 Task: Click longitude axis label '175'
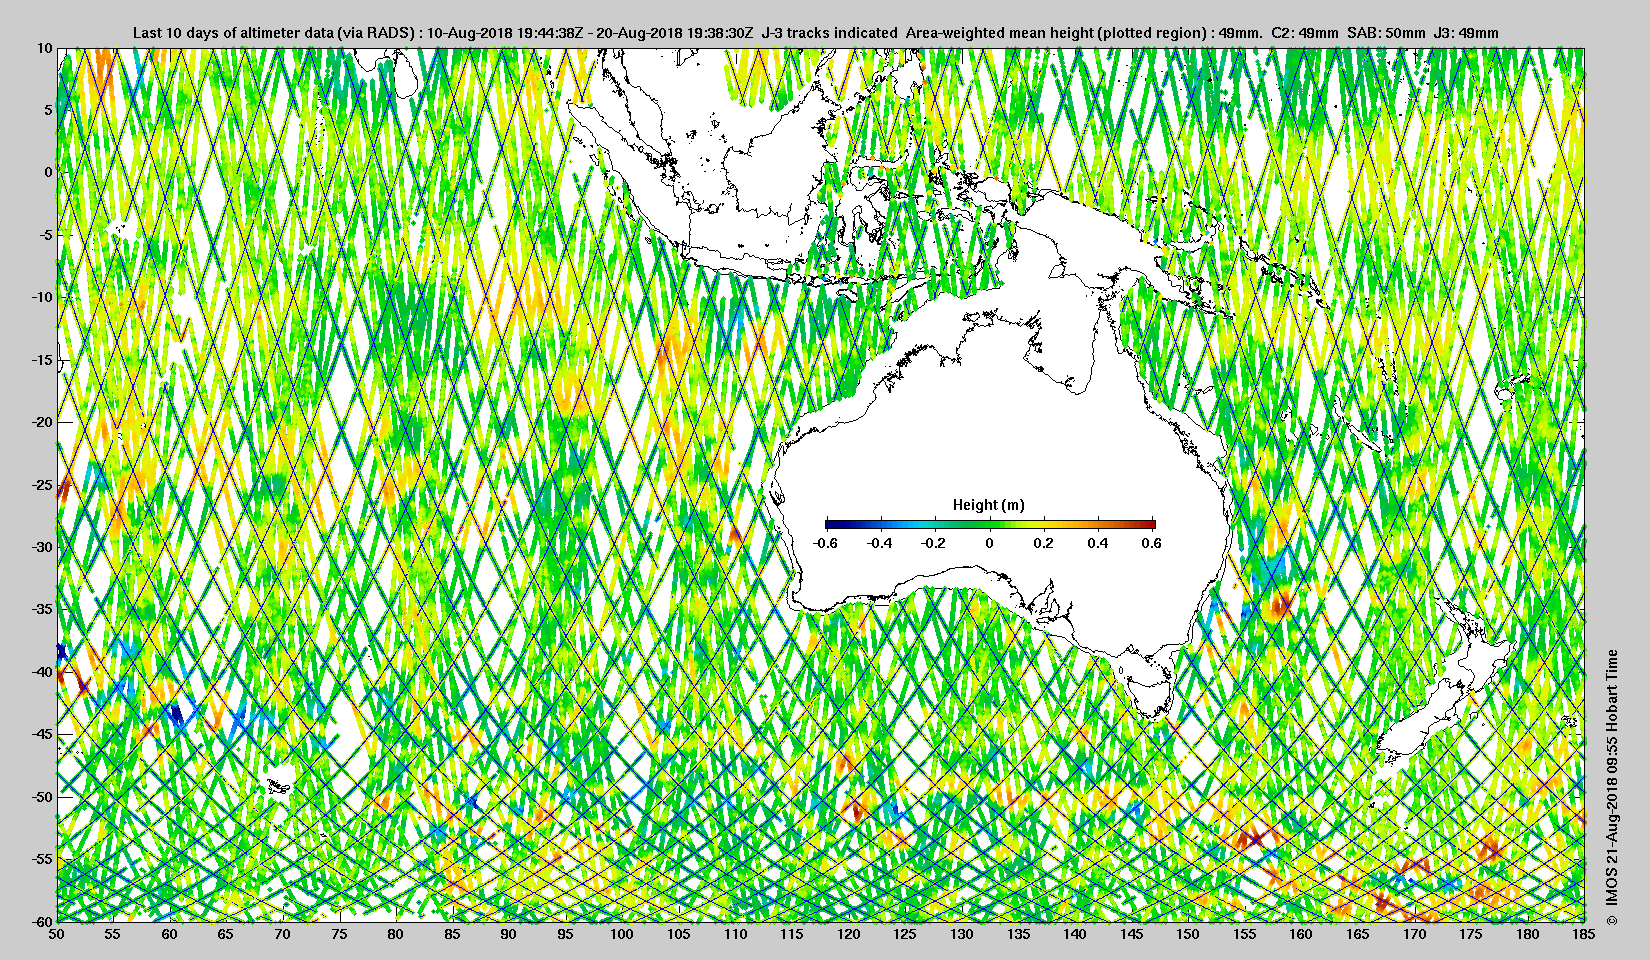tap(1470, 934)
